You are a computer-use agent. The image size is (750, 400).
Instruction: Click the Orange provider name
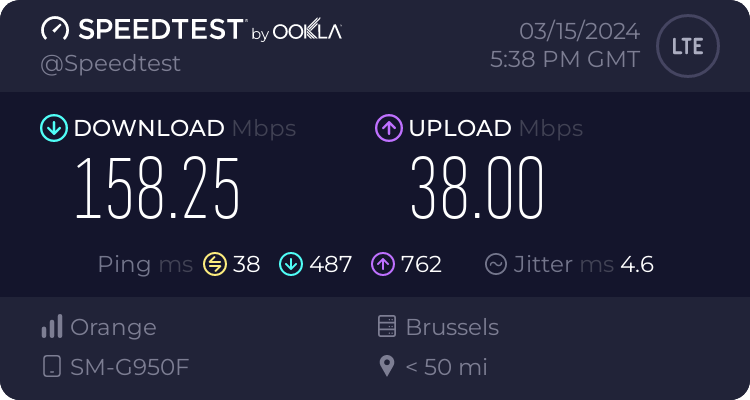pos(113,327)
